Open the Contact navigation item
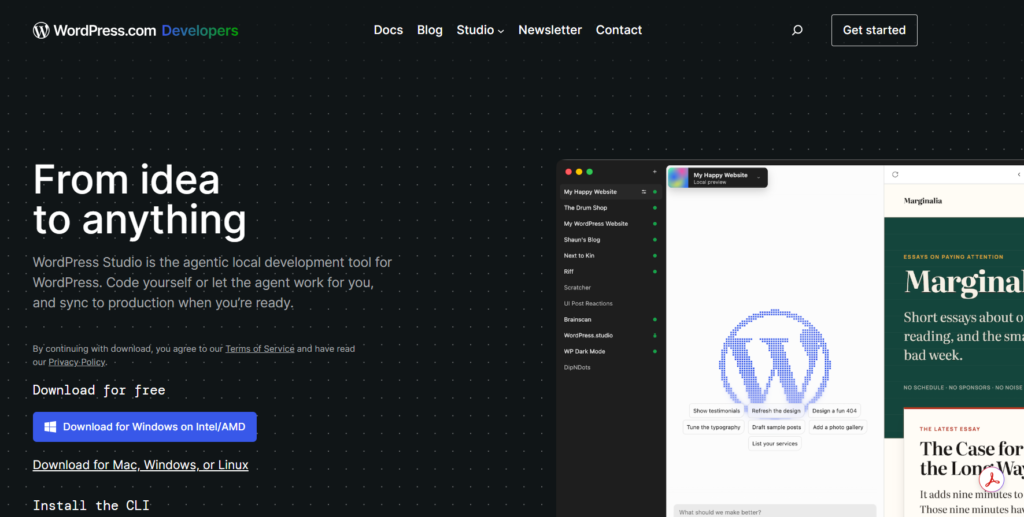Viewport: 1024px width, 517px height. coord(618,30)
